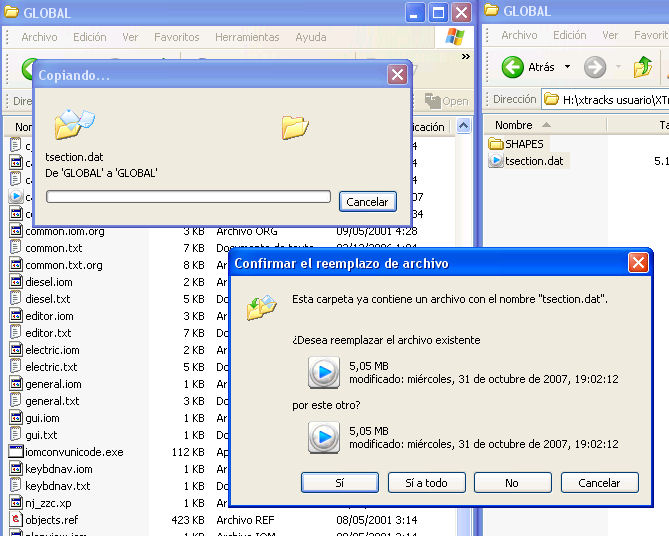Cancel the Copiando copy operation
The height and width of the screenshot is (536, 669).
[367, 202]
